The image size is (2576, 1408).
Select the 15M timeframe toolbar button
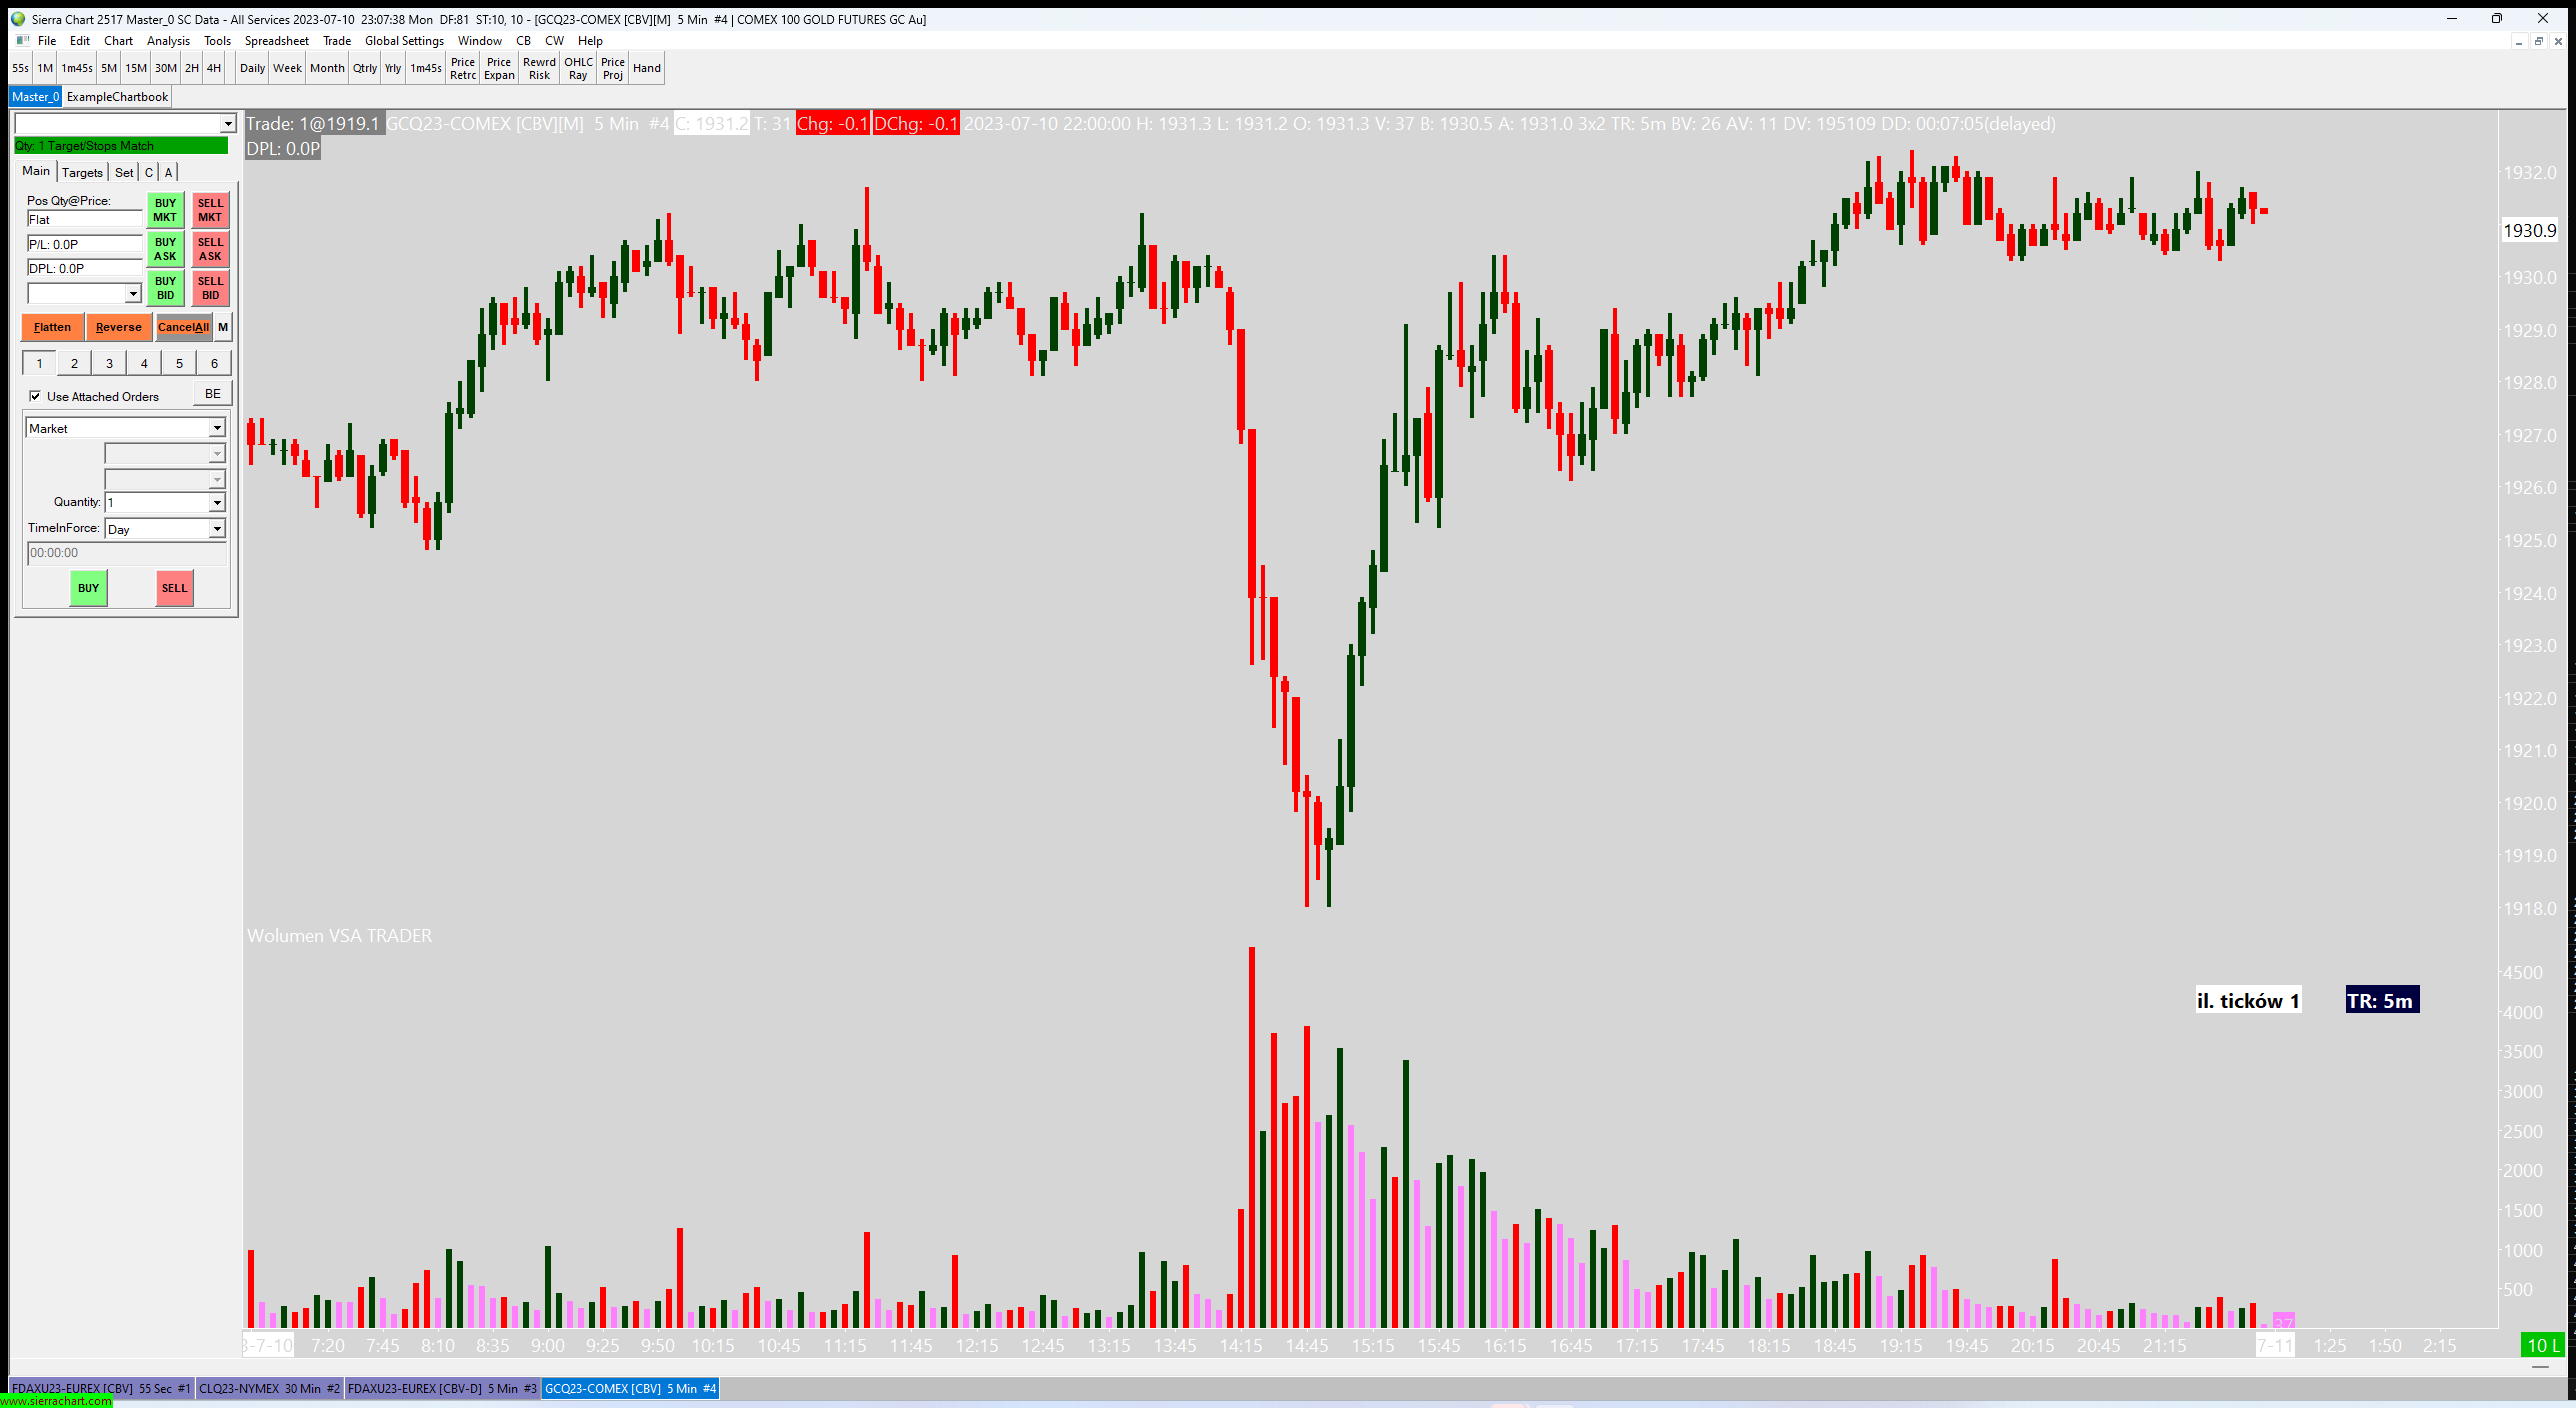[136, 68]
